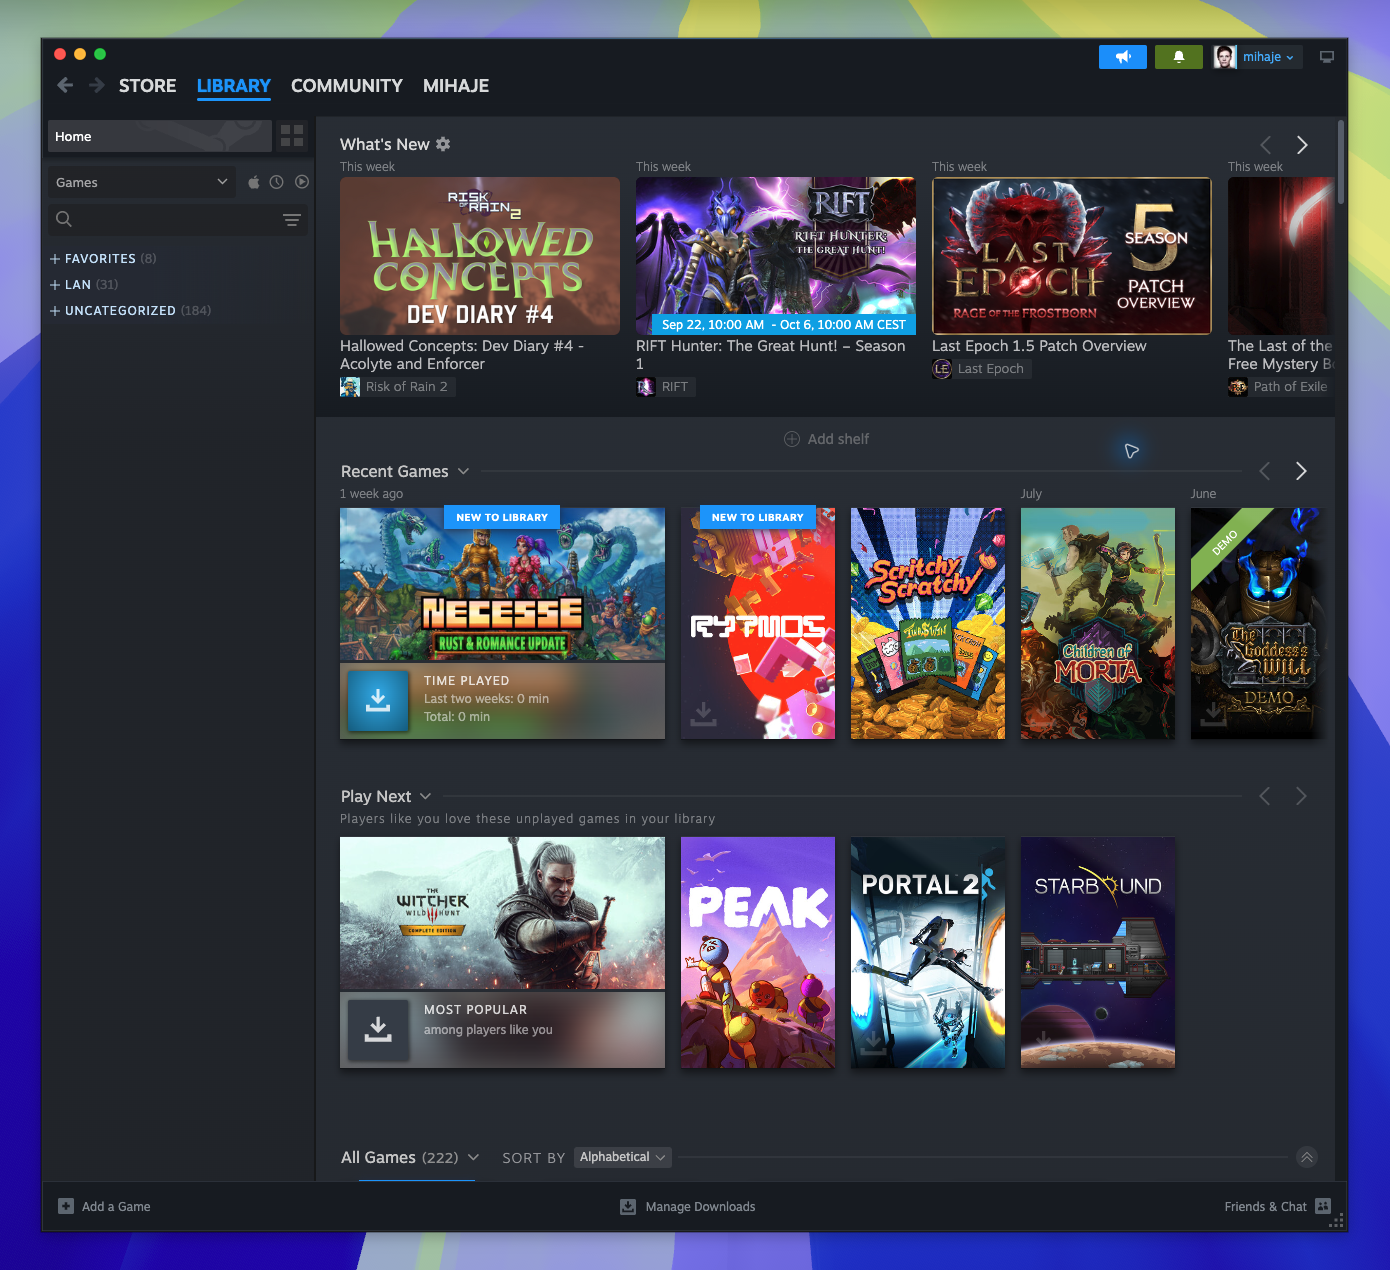This screenshot has height=1270, width=1390.
Task: Open advanced filter options icon
Action: (x=292, y=220)
